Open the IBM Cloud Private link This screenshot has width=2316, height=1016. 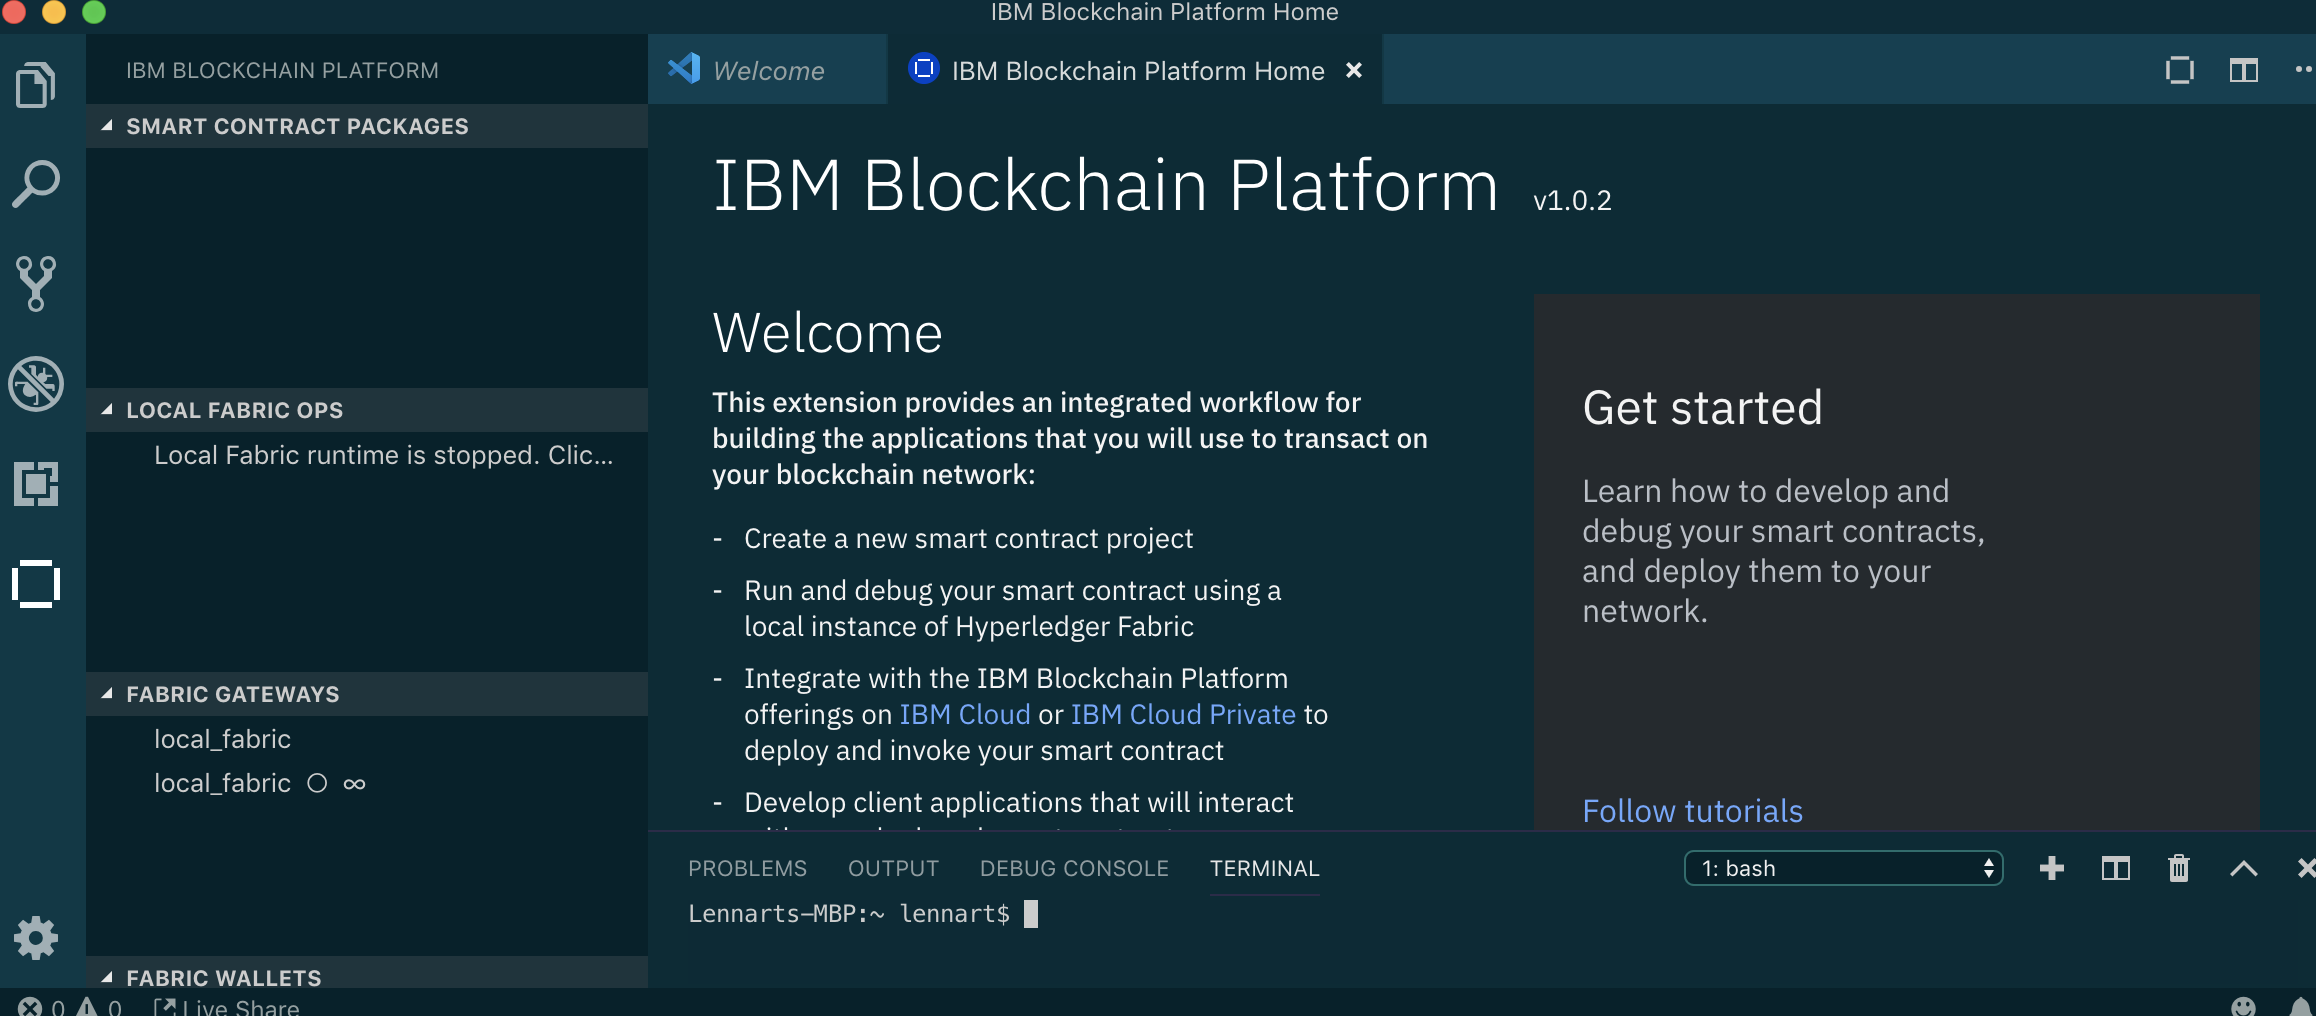tap(1183, 714)
